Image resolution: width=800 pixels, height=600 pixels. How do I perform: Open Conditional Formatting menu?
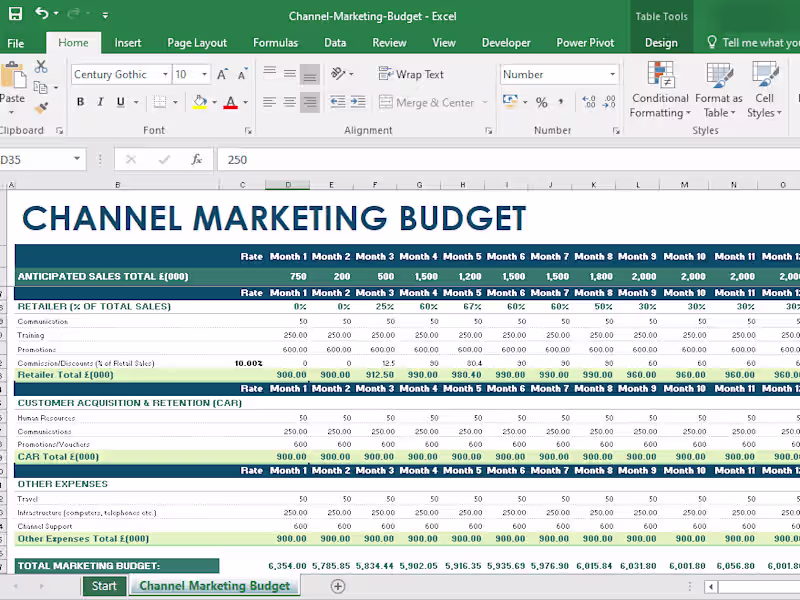(x=660, y=90)
